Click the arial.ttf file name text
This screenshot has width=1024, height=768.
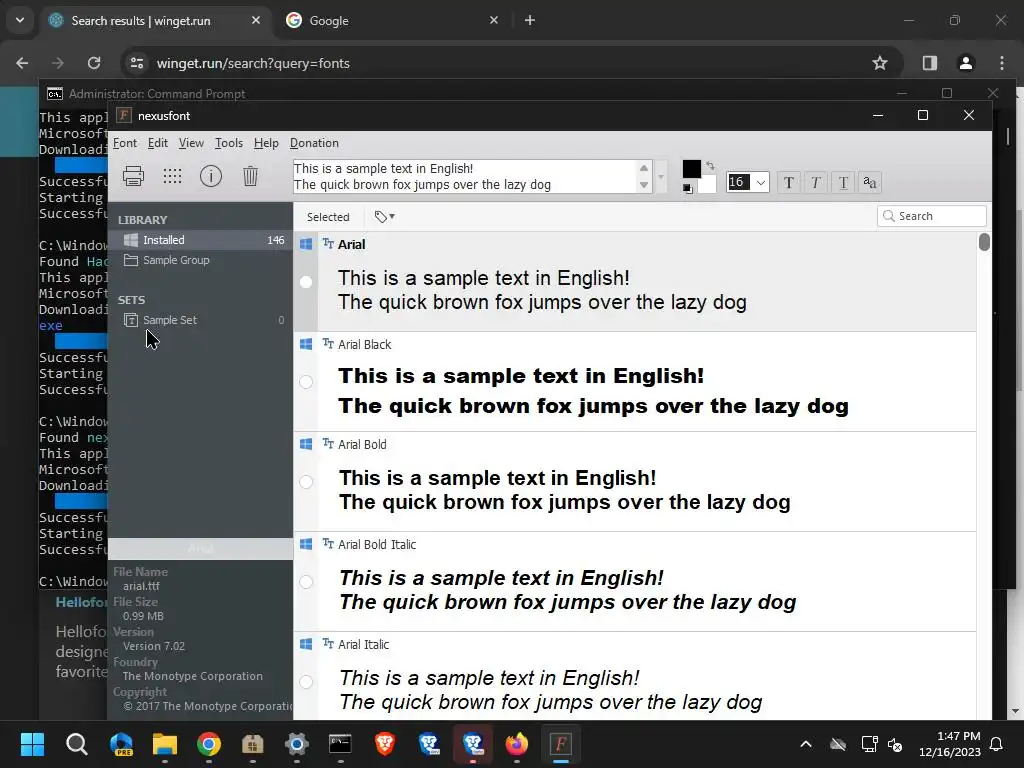click(141, 586)
